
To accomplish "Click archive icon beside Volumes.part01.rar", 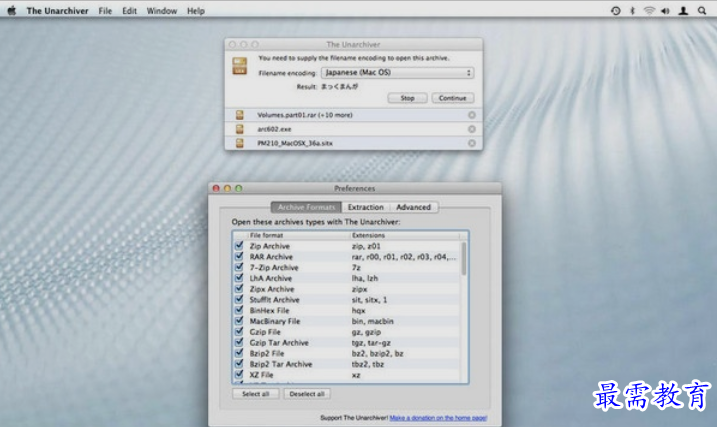I will click(x=240, y=115).
